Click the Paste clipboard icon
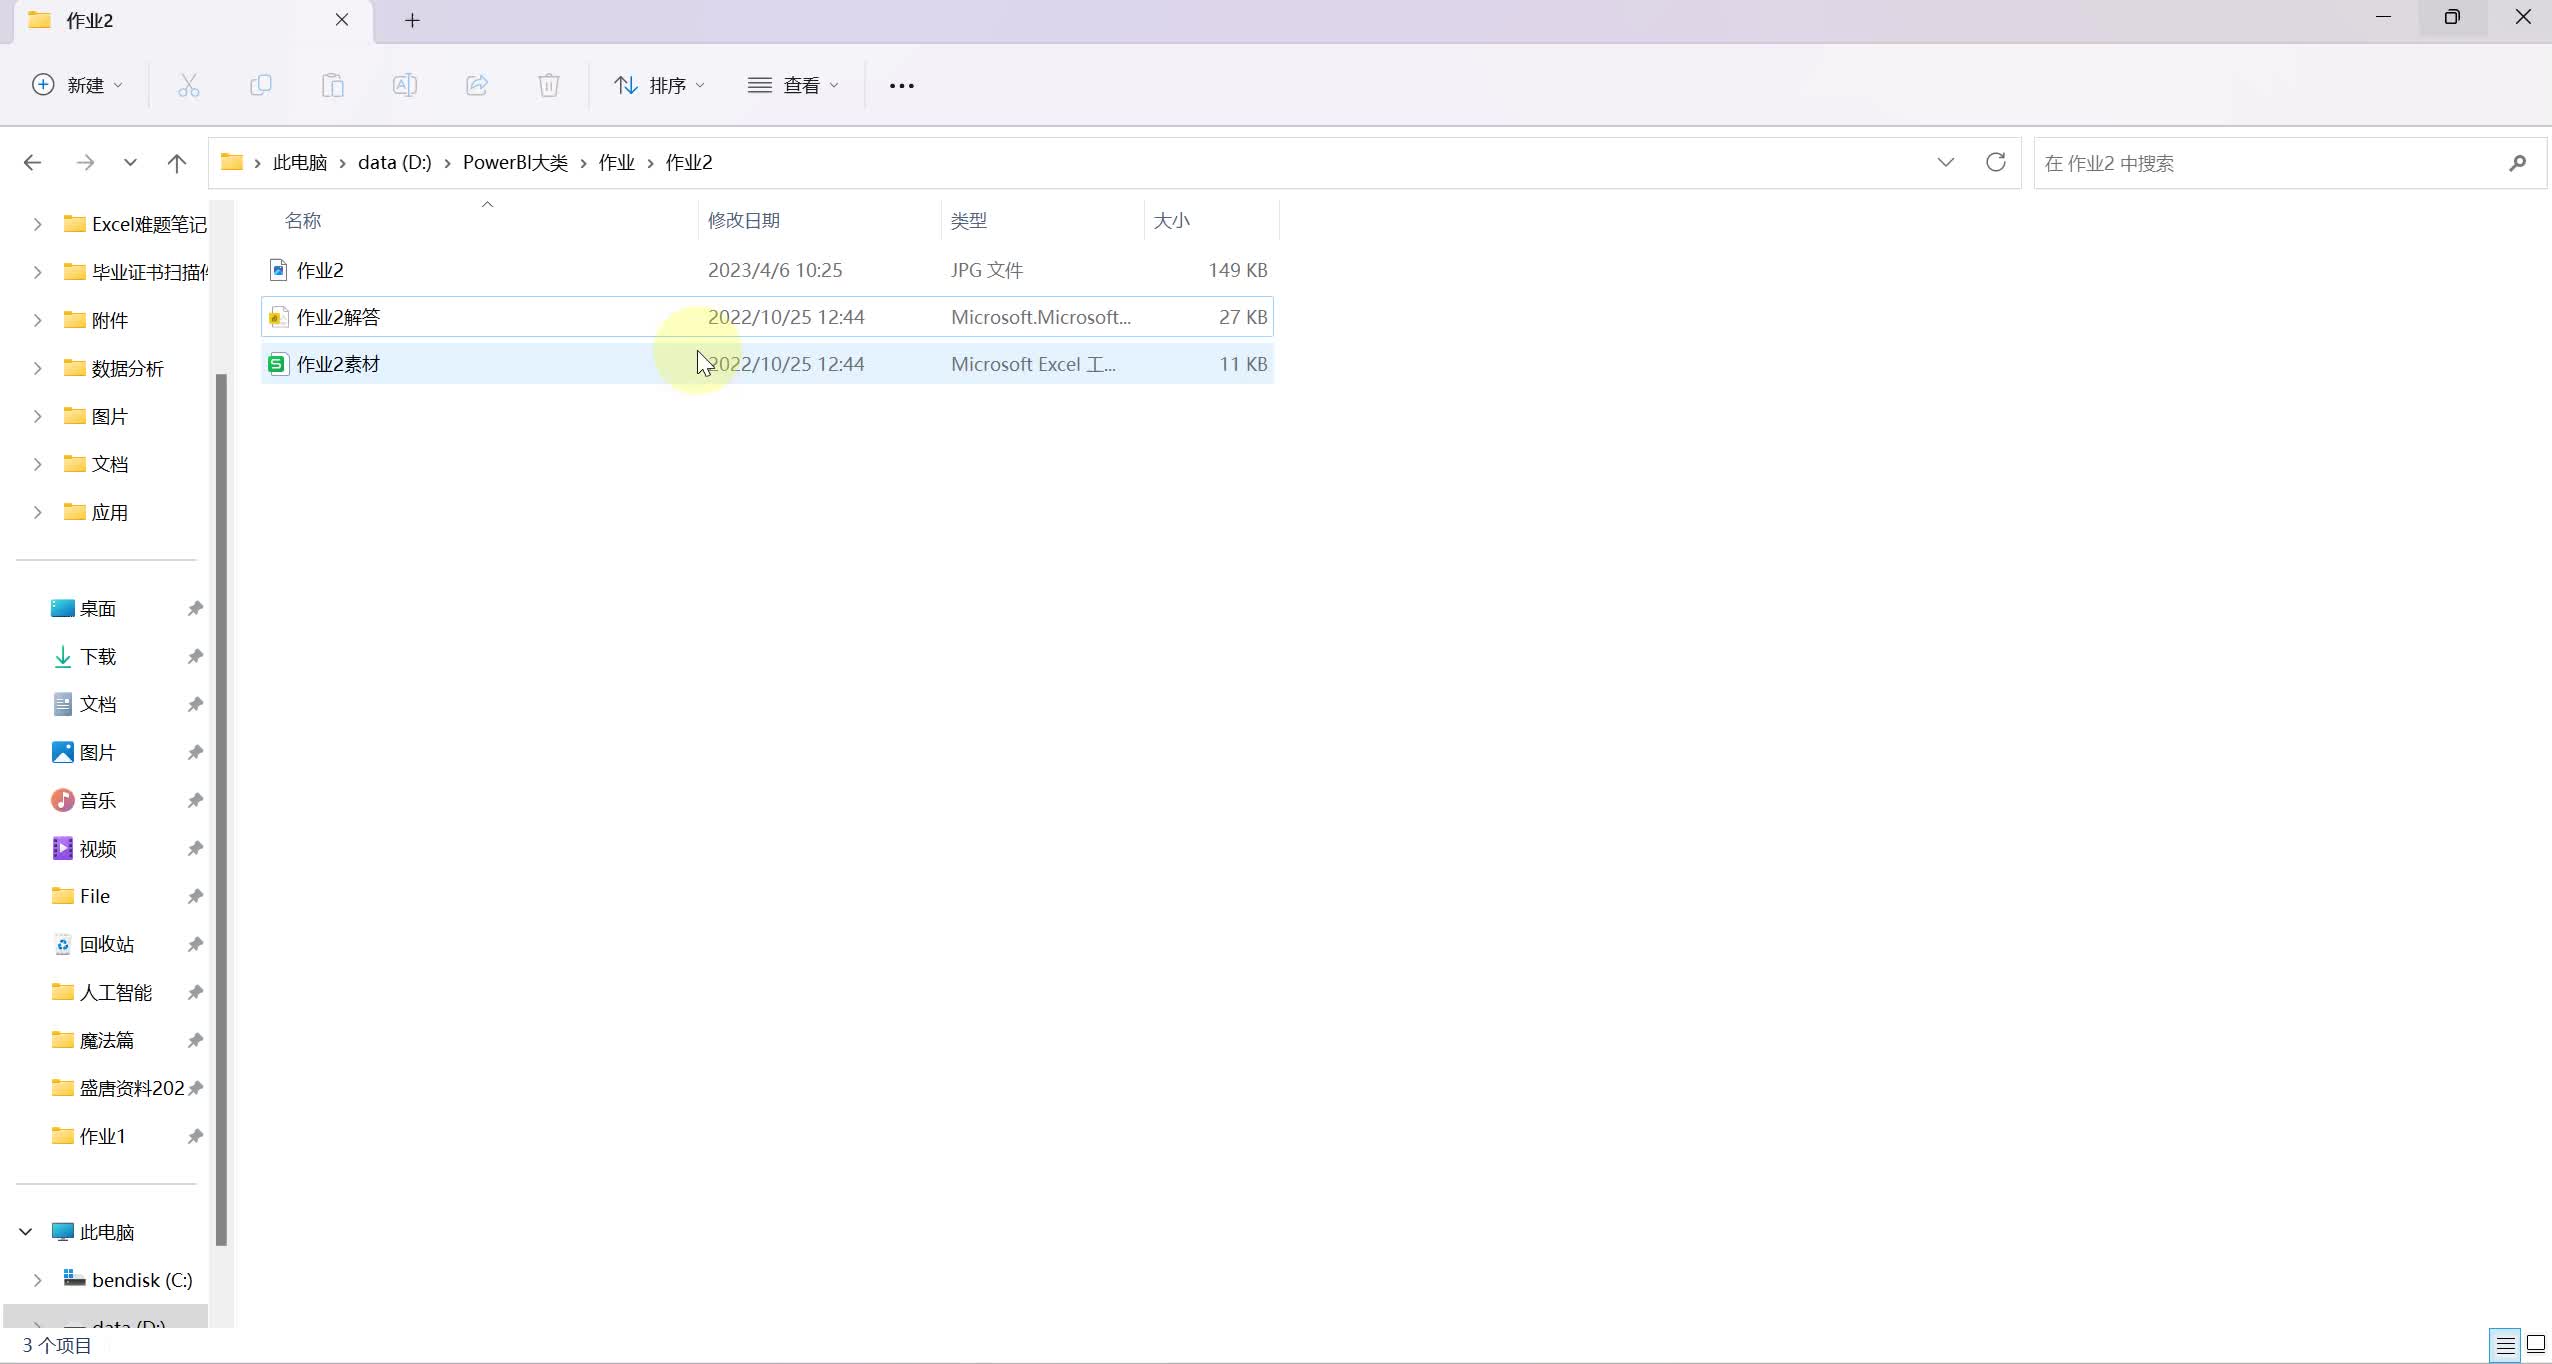The height and width of the screenshot is (1364, 2552). click(x=332, y=85)
